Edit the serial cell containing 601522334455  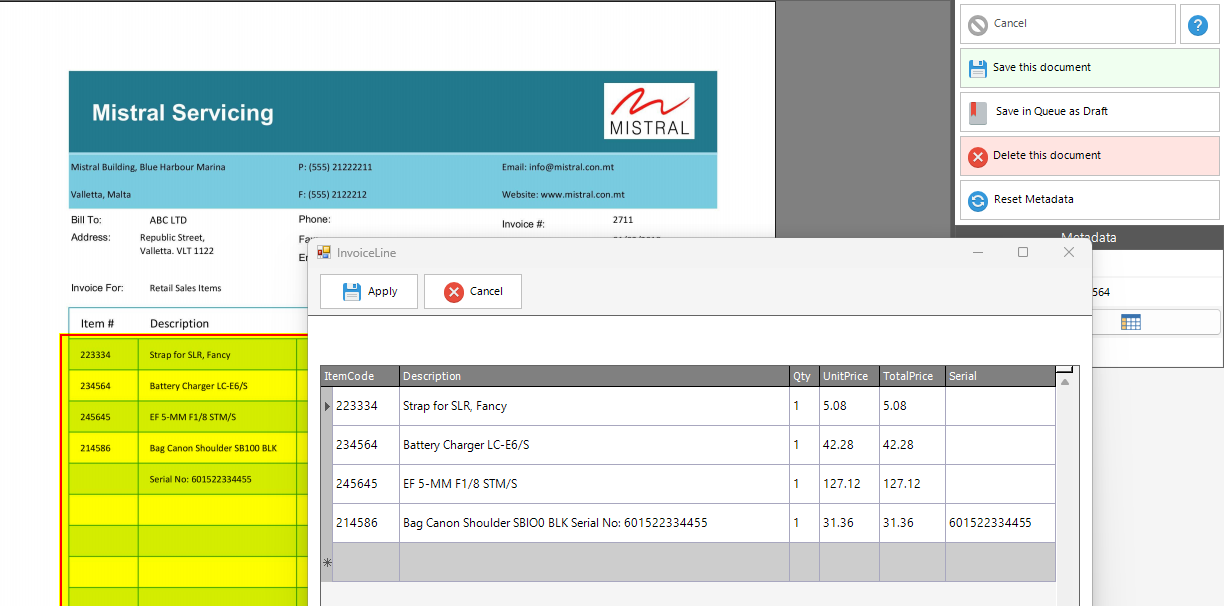[x=1000, y=523]
